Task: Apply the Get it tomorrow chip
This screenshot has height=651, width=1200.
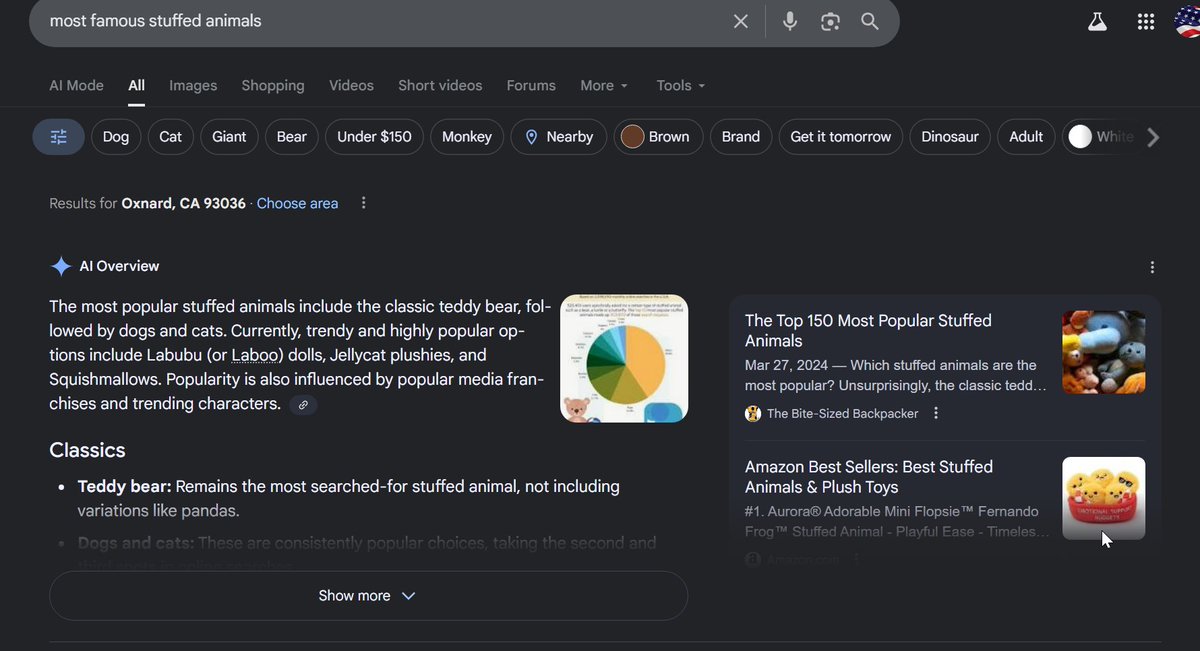Action: click(x=841, y=137)
